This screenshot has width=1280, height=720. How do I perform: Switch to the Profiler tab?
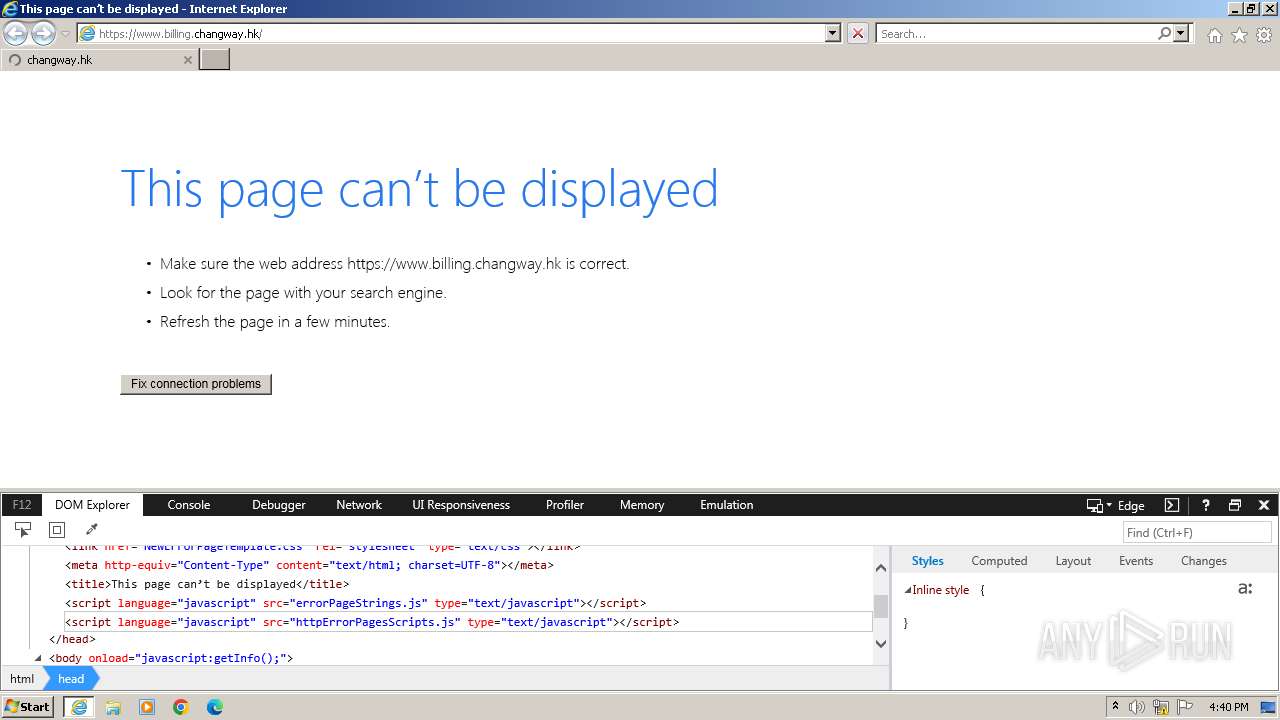565,505
